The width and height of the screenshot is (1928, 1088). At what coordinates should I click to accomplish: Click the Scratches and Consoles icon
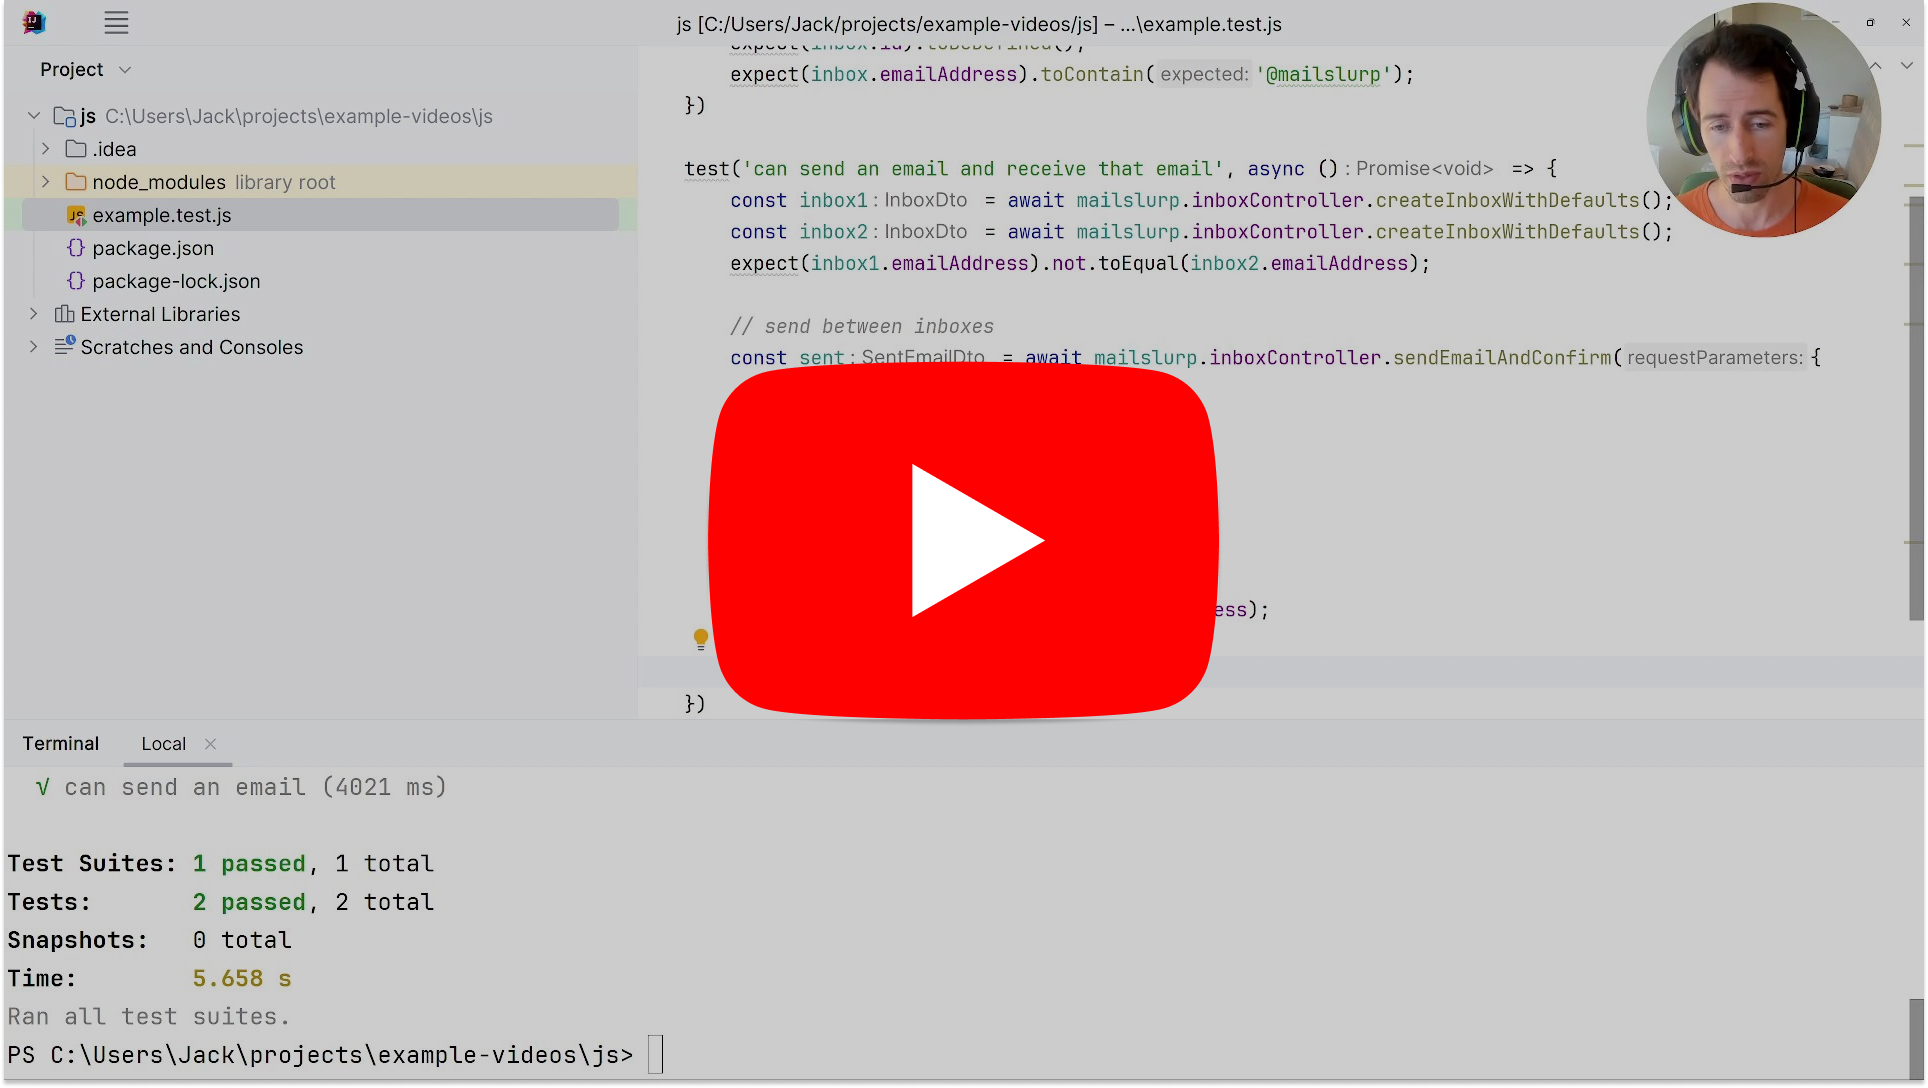pyautogui.click(x=65, y=346)
